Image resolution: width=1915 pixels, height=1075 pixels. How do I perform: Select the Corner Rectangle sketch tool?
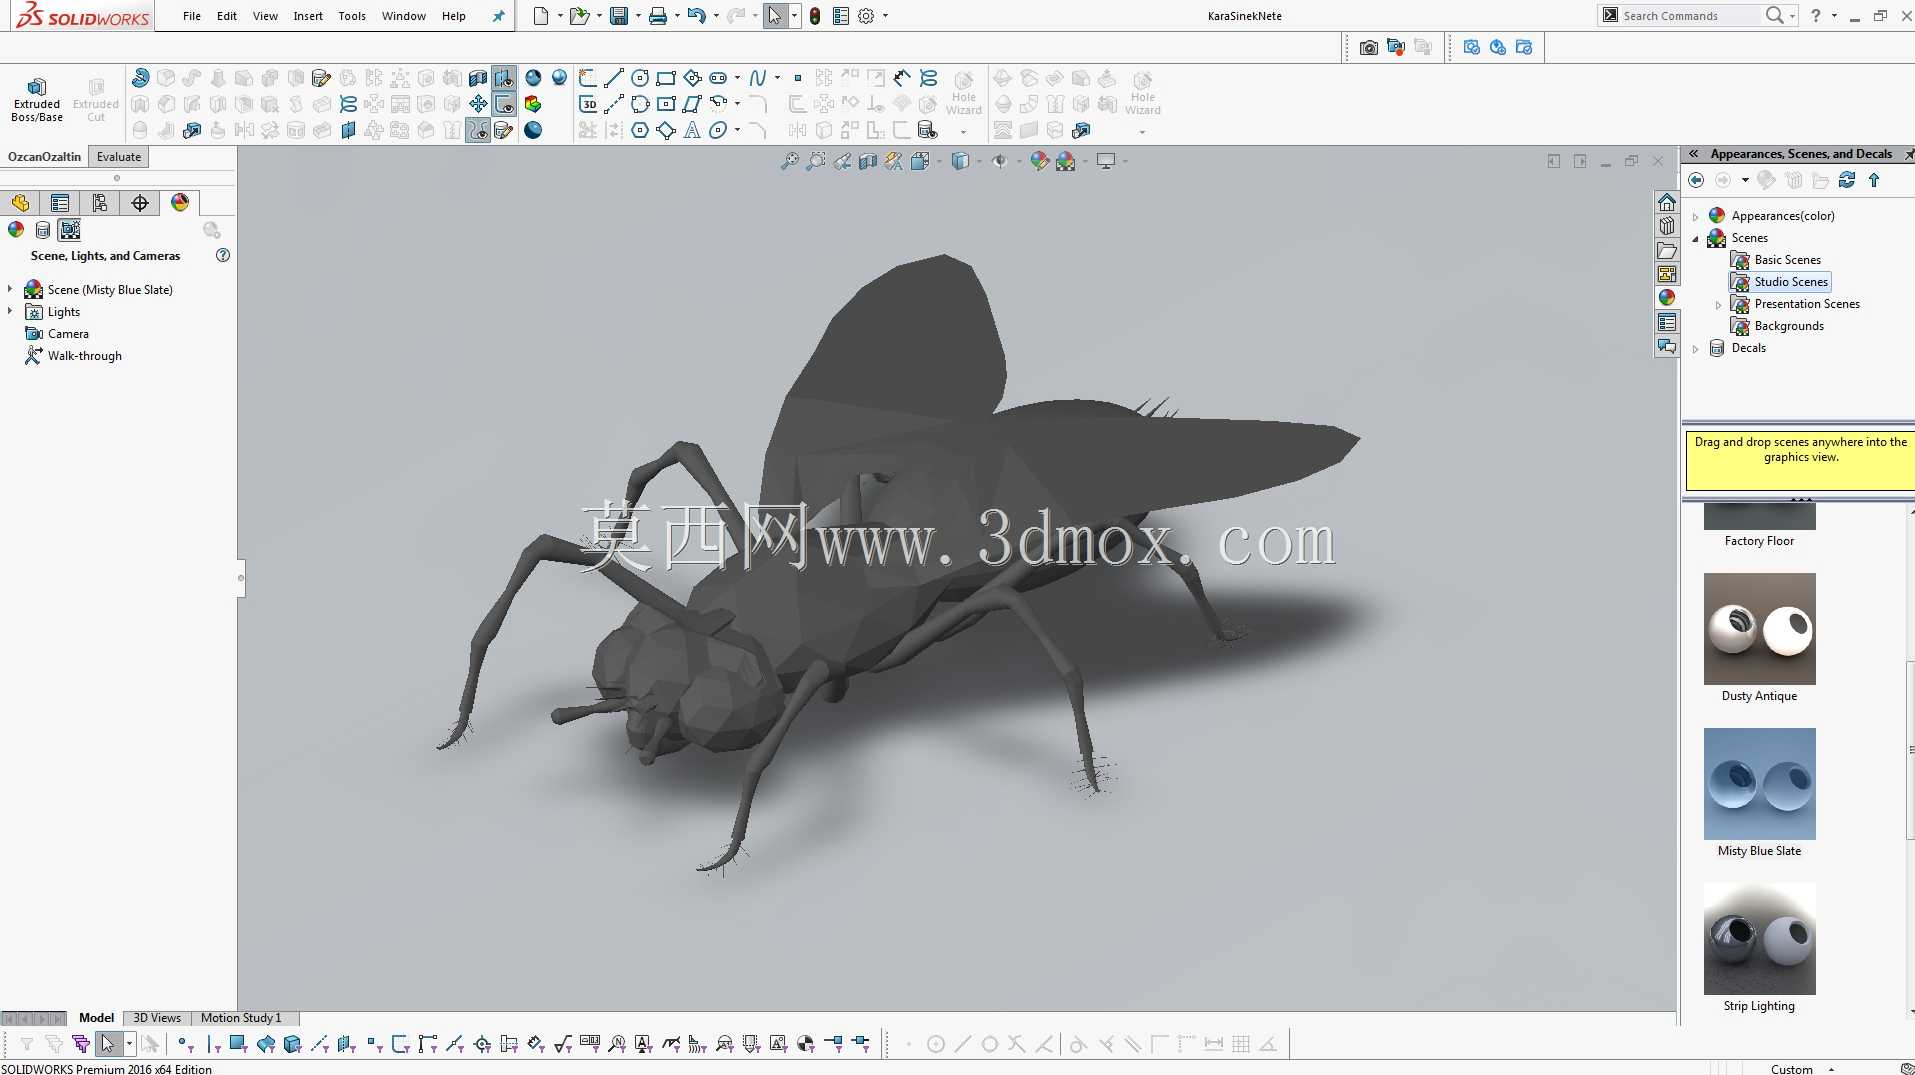tap(666, 78)
